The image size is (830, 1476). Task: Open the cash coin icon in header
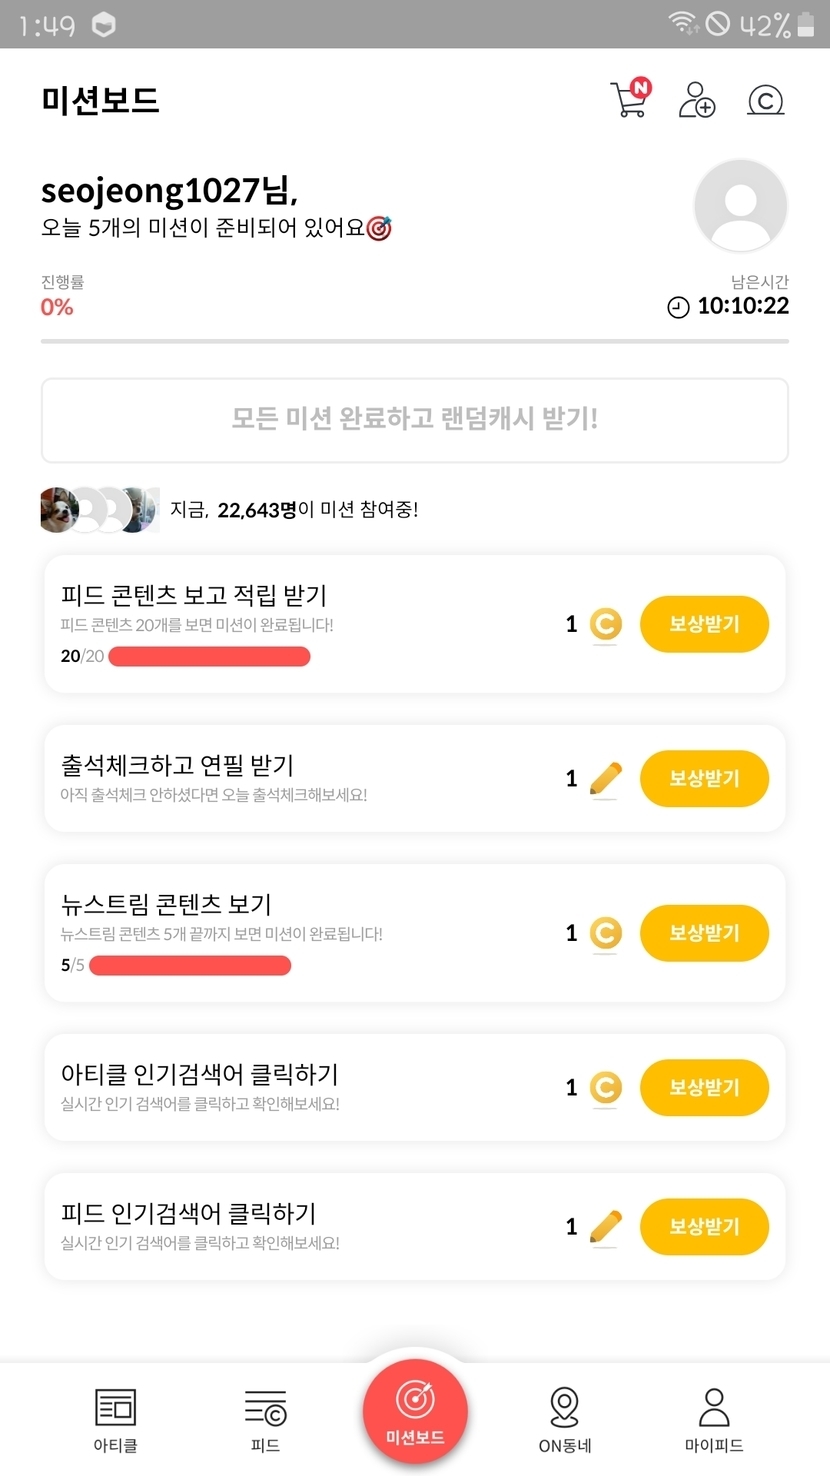tap(765, 101)
